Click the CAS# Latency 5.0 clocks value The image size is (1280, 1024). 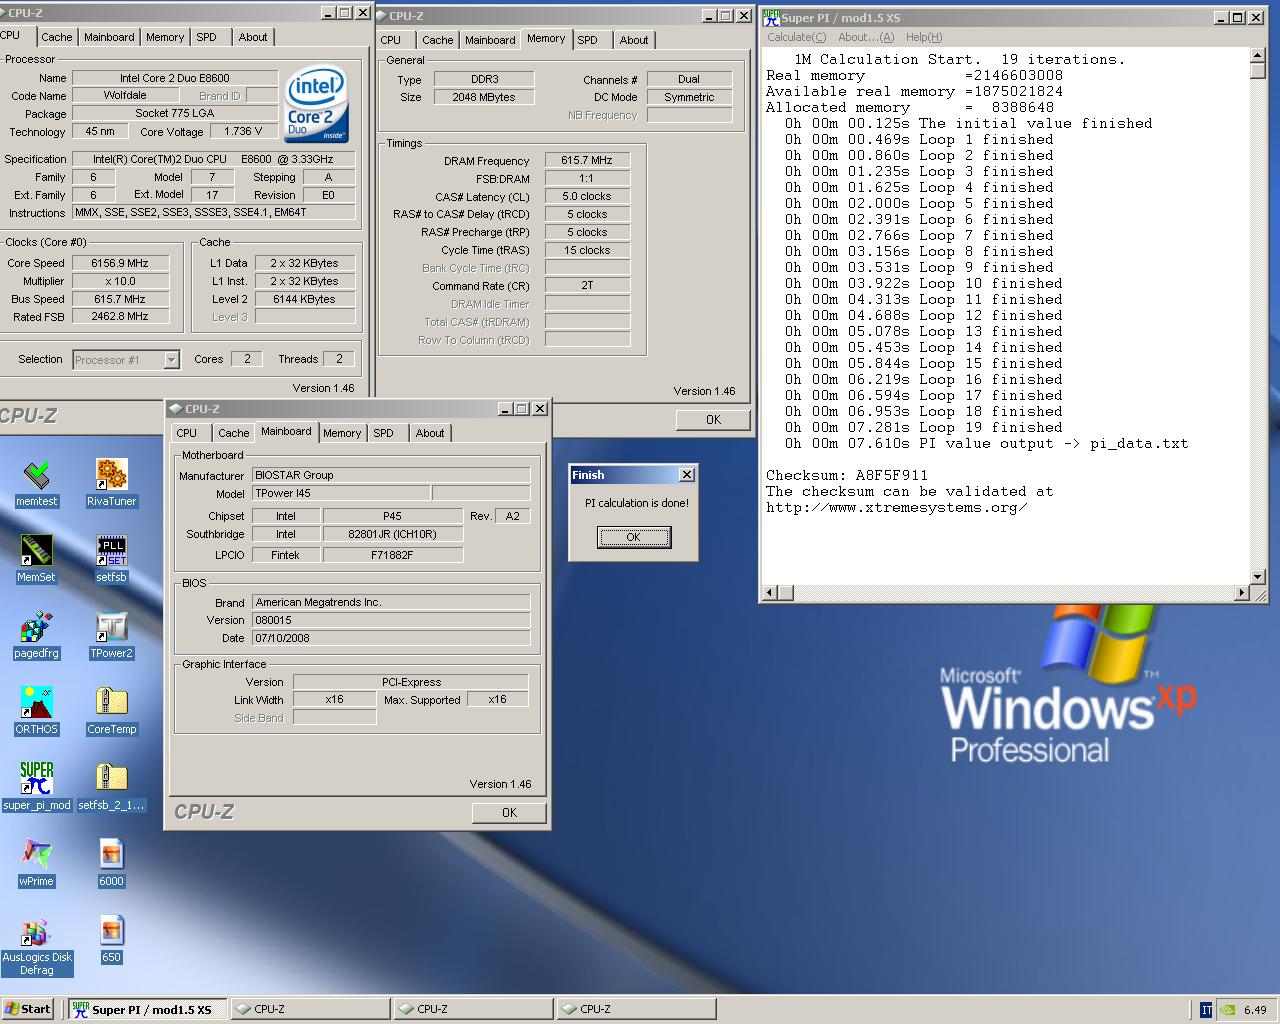(x=587, y=196)
